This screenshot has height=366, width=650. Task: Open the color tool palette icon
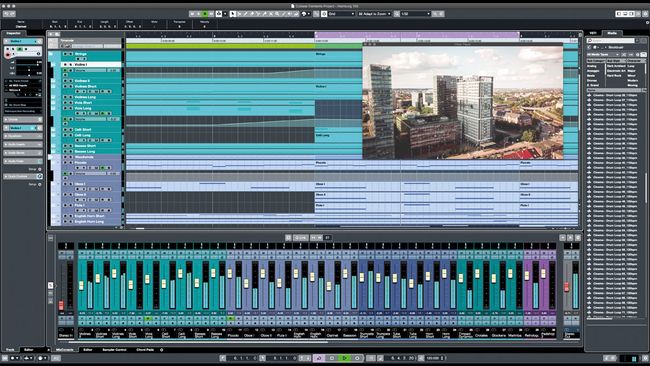click(304, 14)
